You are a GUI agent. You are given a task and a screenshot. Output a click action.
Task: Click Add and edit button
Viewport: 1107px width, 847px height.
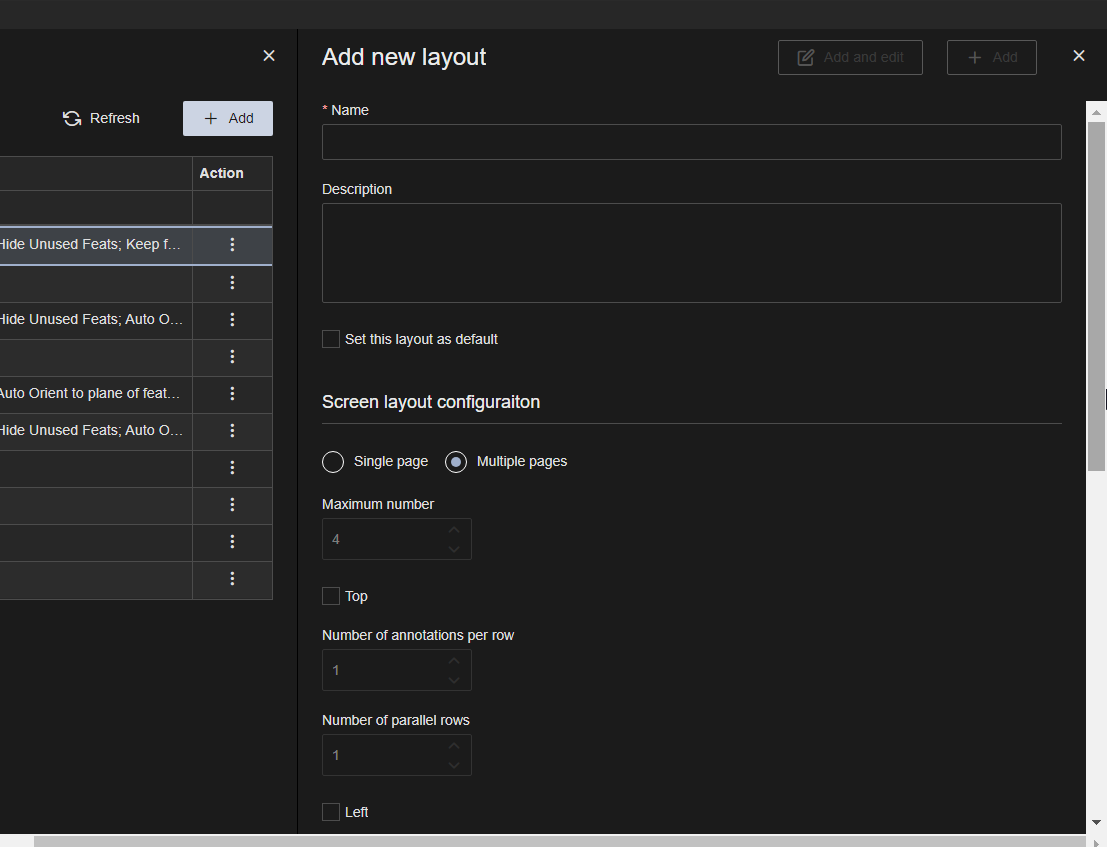pos(850,58)
